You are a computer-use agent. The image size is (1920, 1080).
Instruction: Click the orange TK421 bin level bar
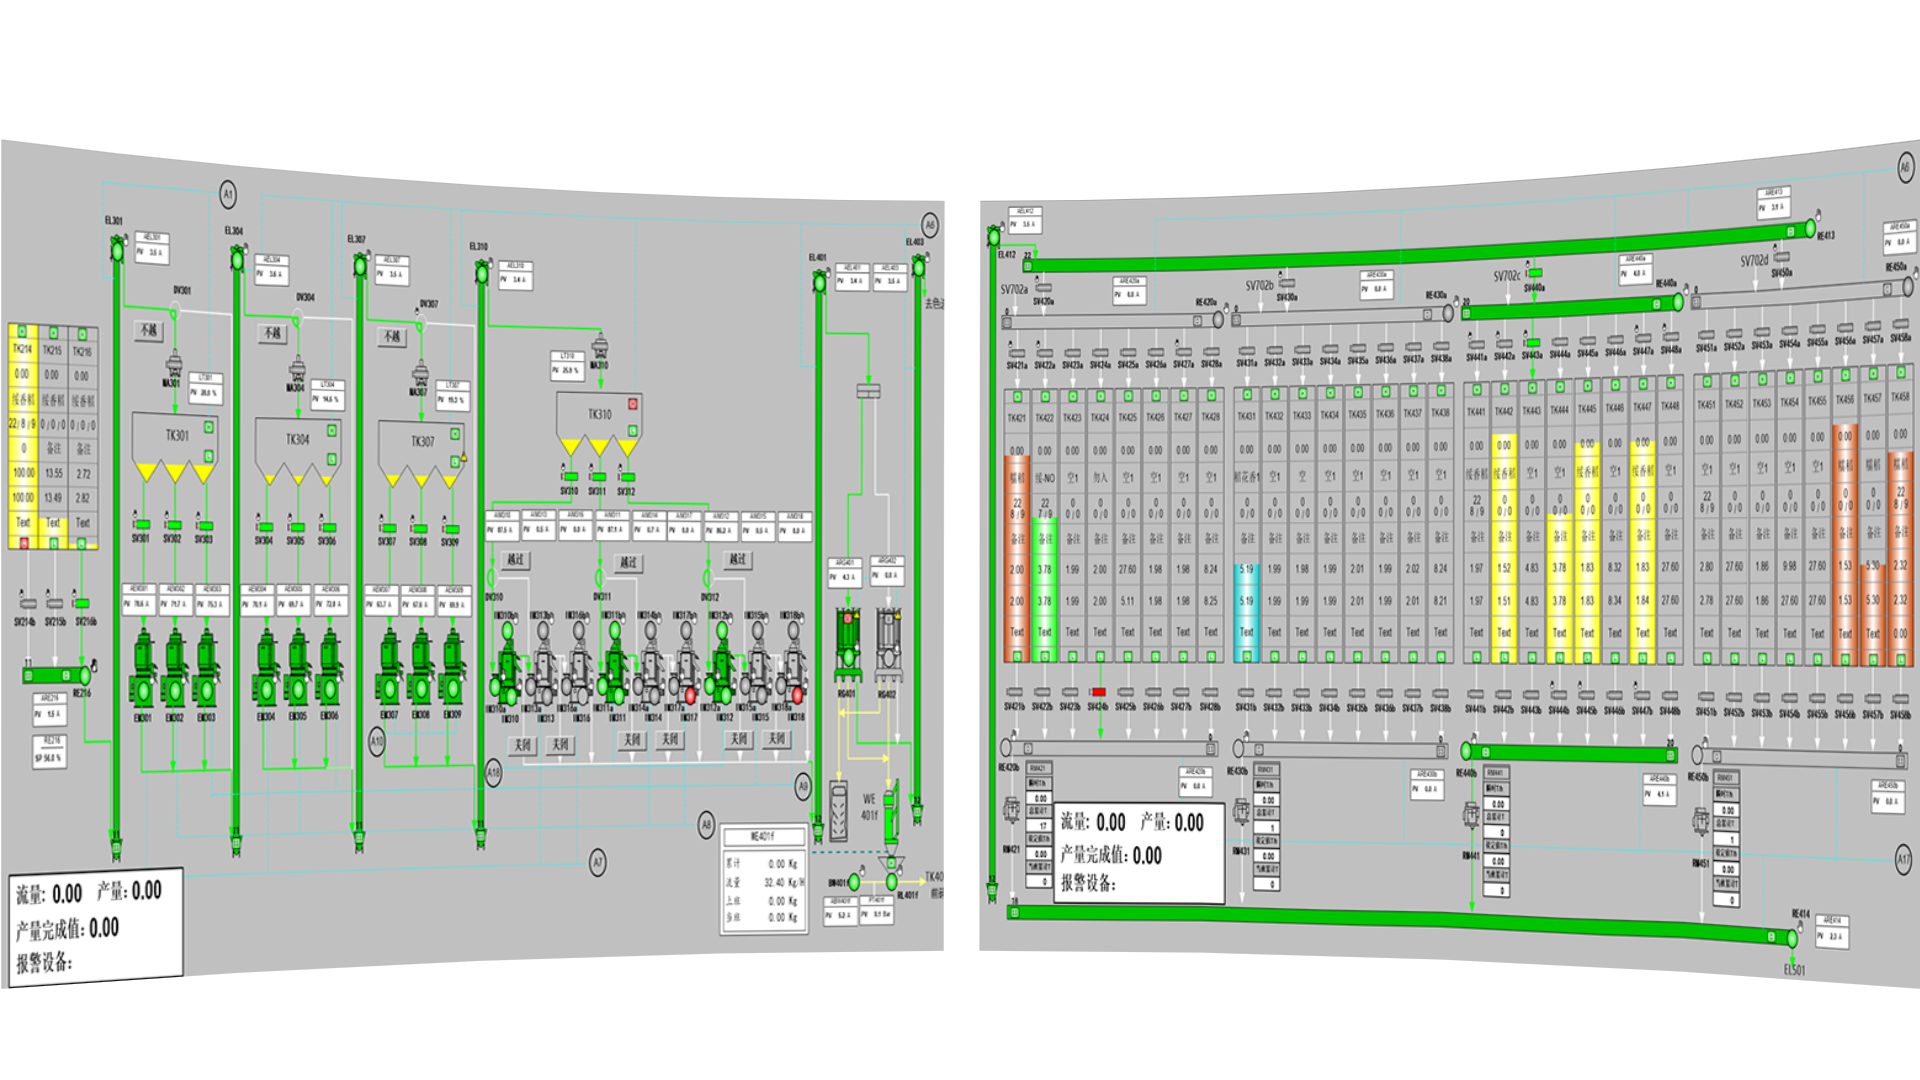click(x=1016, y=556)
